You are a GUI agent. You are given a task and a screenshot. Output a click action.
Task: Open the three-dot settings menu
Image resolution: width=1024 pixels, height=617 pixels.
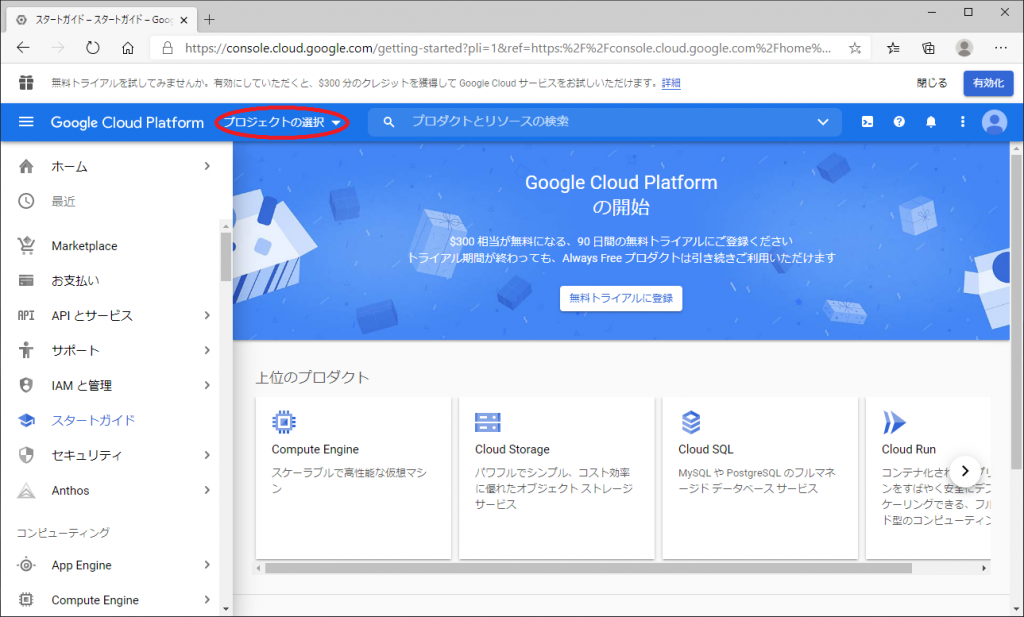point(963,122)
